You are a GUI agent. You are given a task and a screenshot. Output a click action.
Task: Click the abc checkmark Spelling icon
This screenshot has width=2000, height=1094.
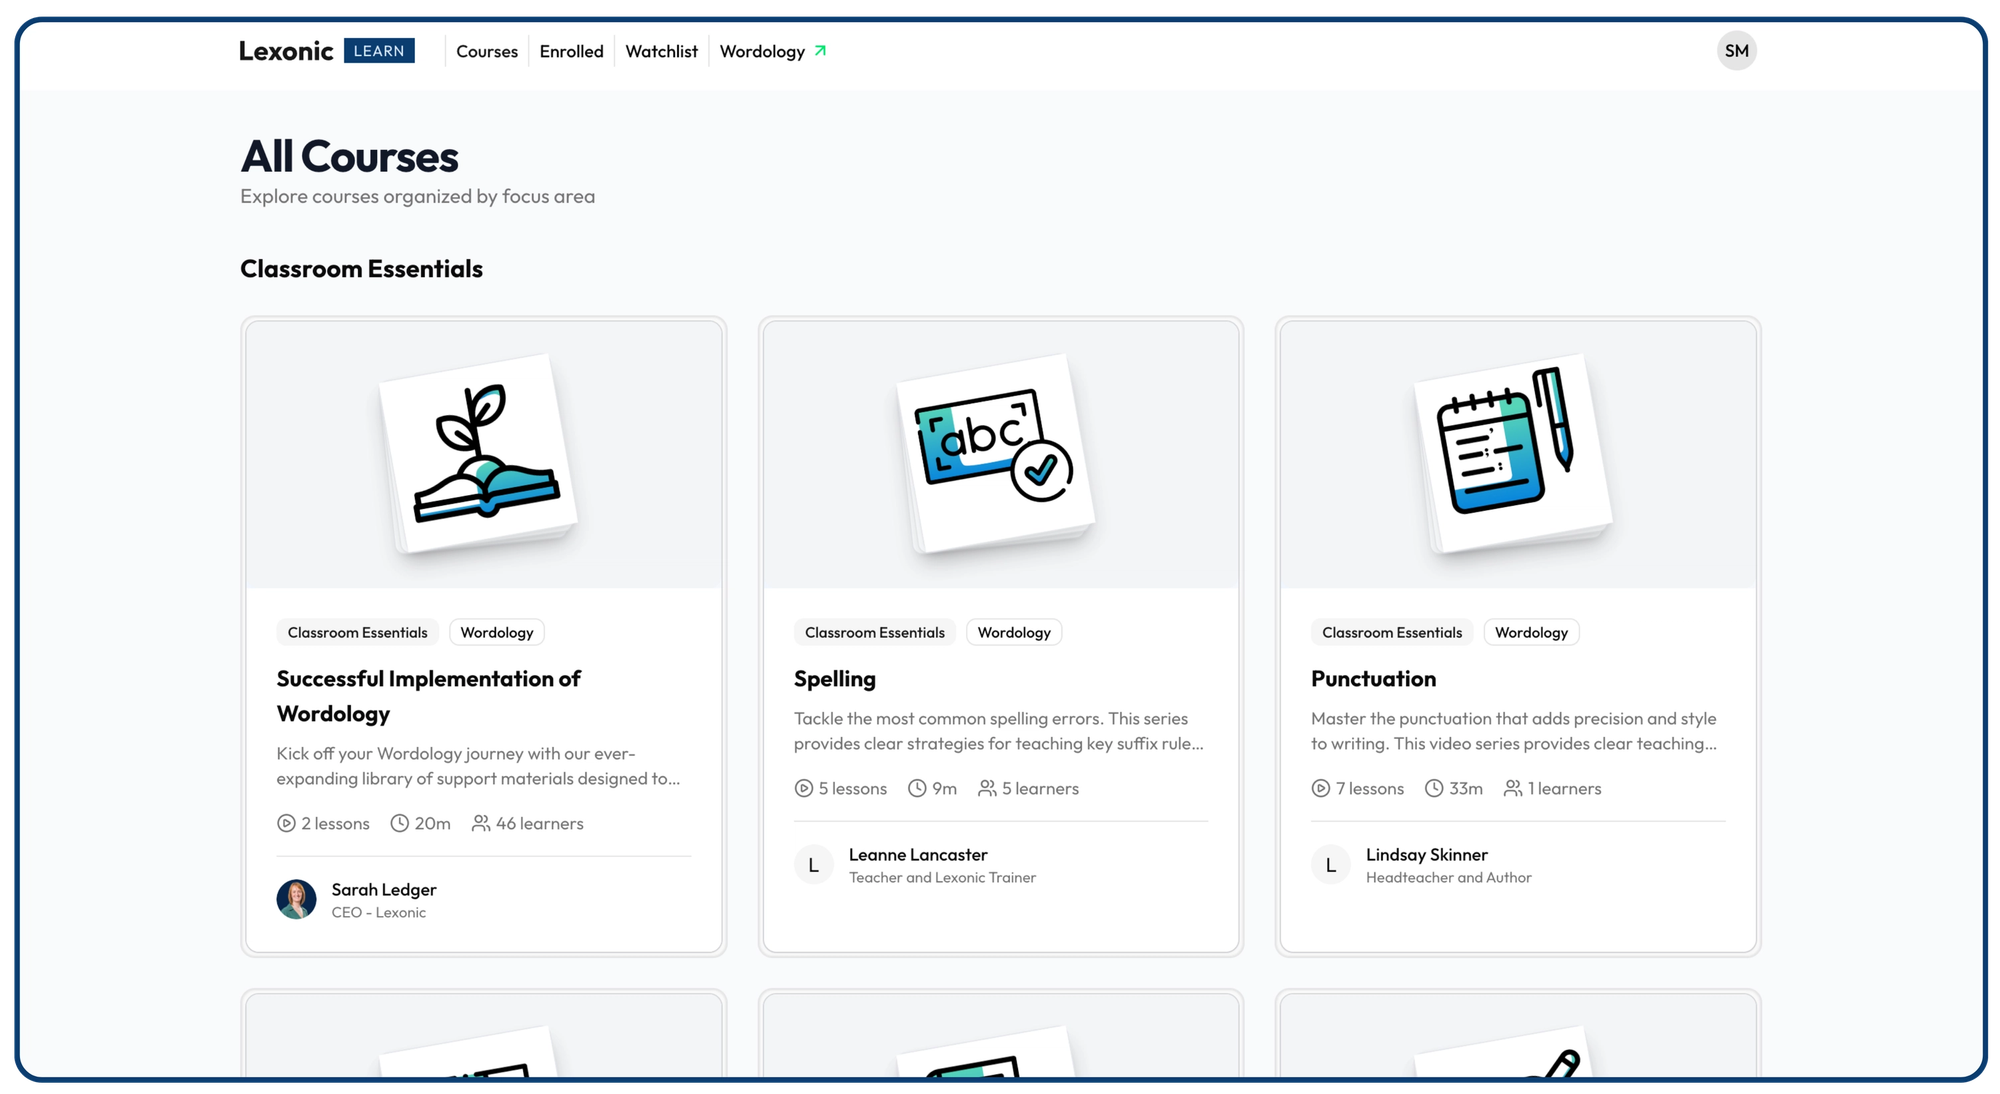point(996,450)
